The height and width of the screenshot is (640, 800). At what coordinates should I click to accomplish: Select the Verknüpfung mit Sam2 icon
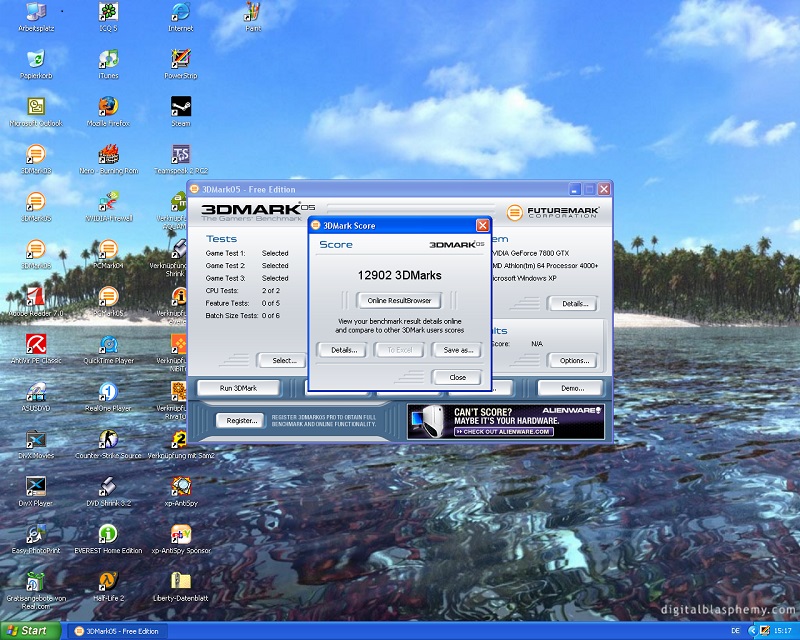[181, 444]
